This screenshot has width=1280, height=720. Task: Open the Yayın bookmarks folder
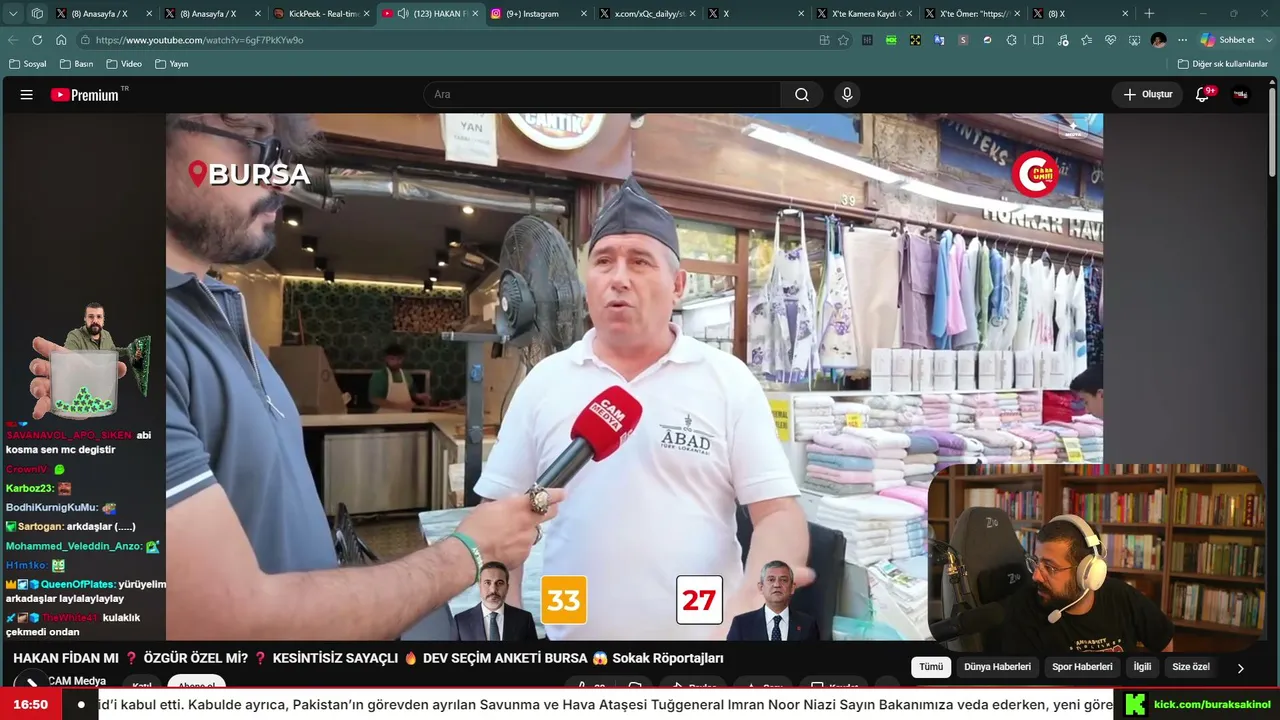(x=172, y=64)
